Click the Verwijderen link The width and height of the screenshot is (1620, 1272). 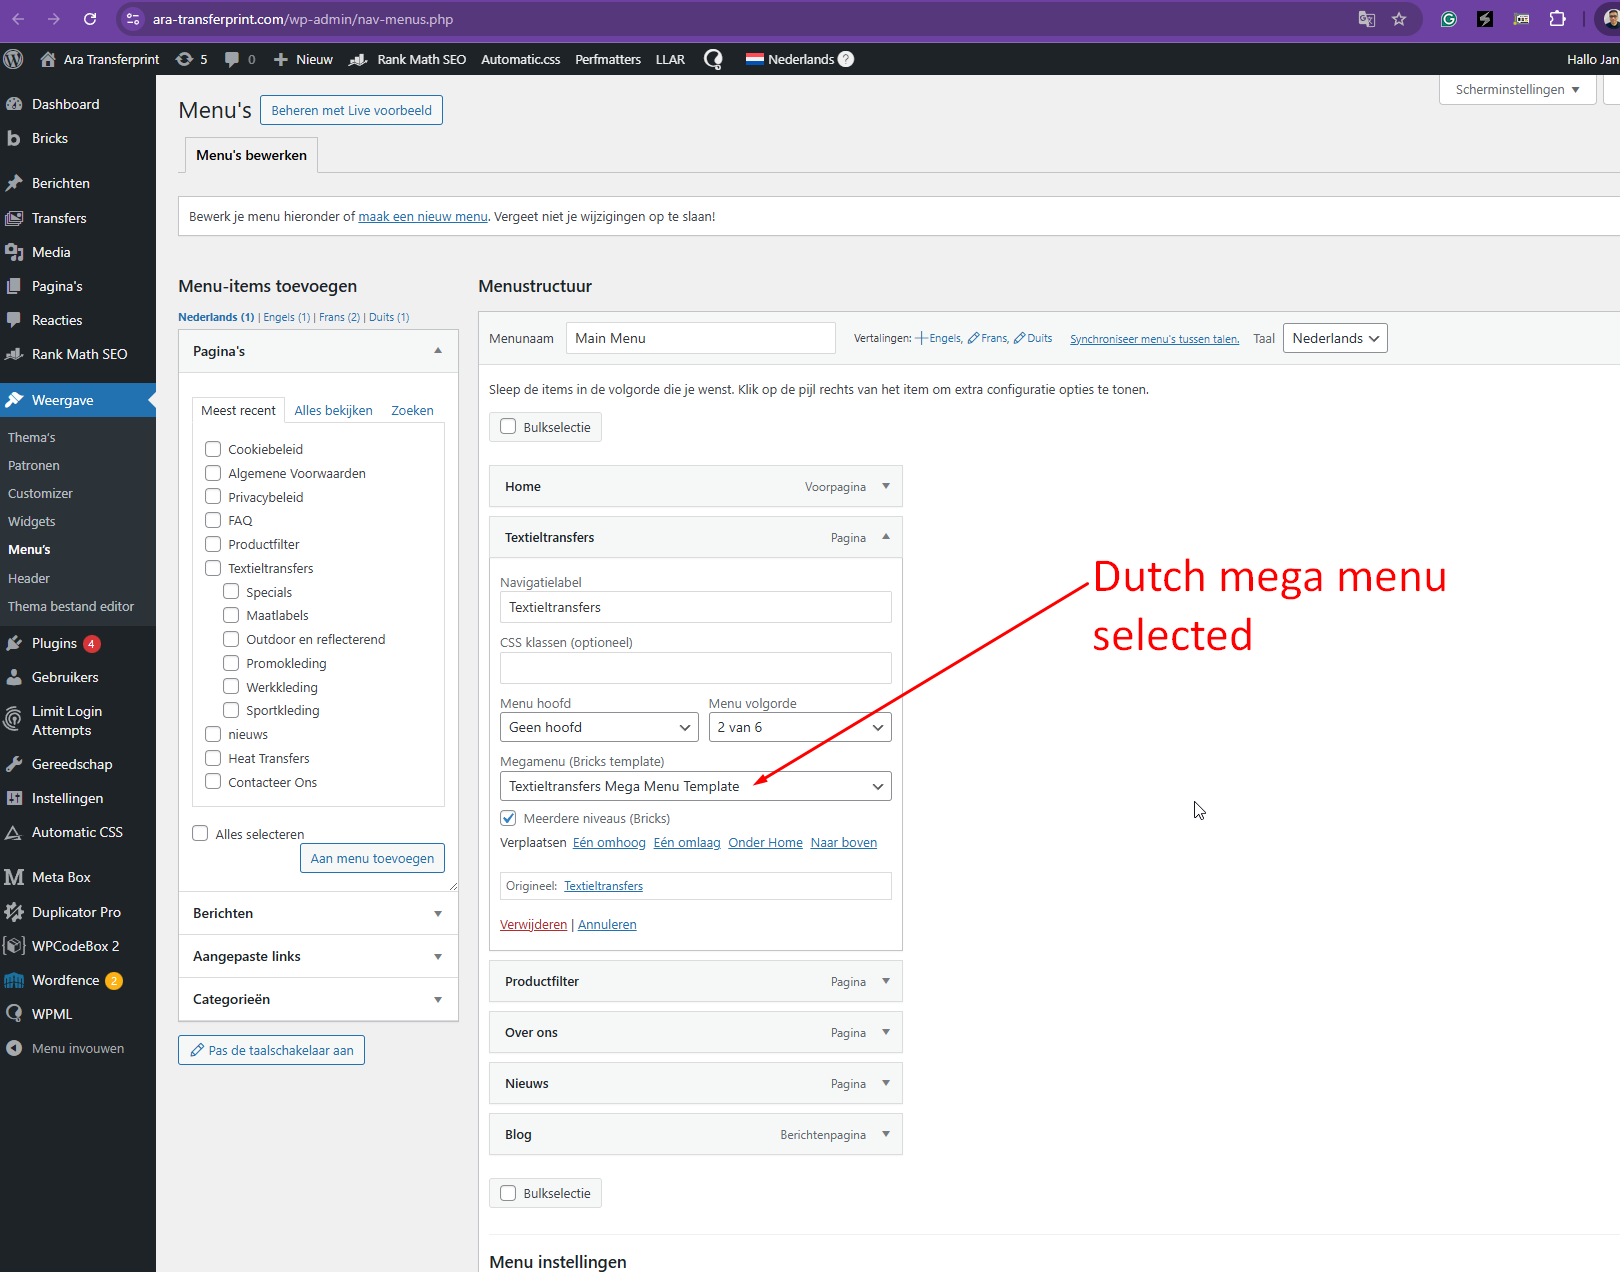533,924
